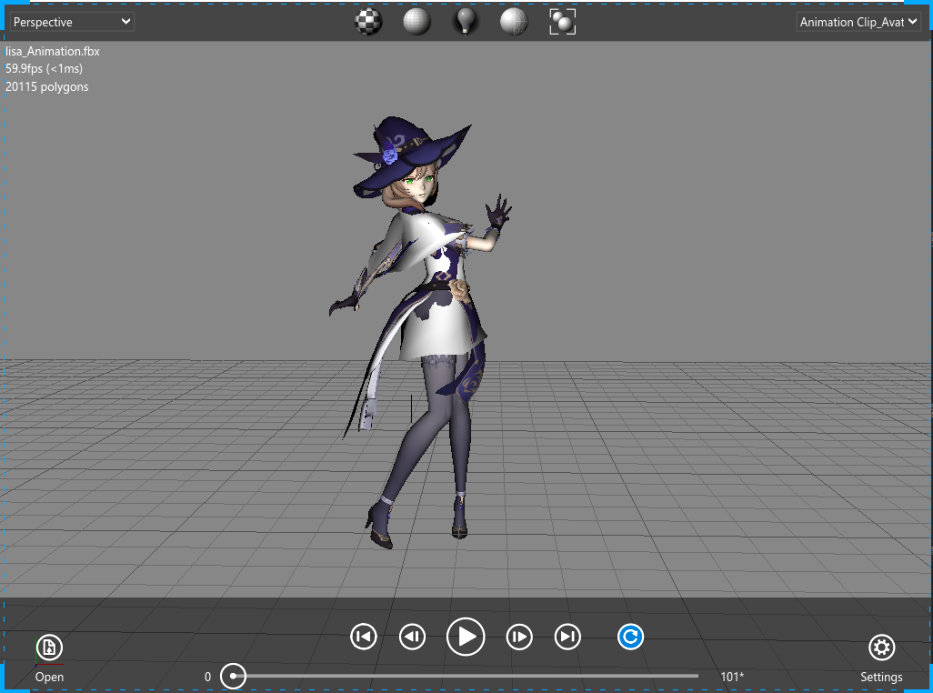Open the Settings gear
The height and width of the screenshot is (693, 933).
click(881, 658)
